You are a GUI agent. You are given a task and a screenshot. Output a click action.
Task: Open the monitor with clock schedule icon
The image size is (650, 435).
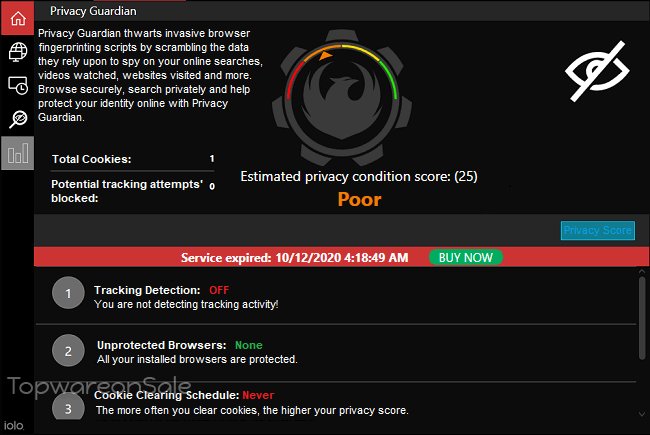17,85
